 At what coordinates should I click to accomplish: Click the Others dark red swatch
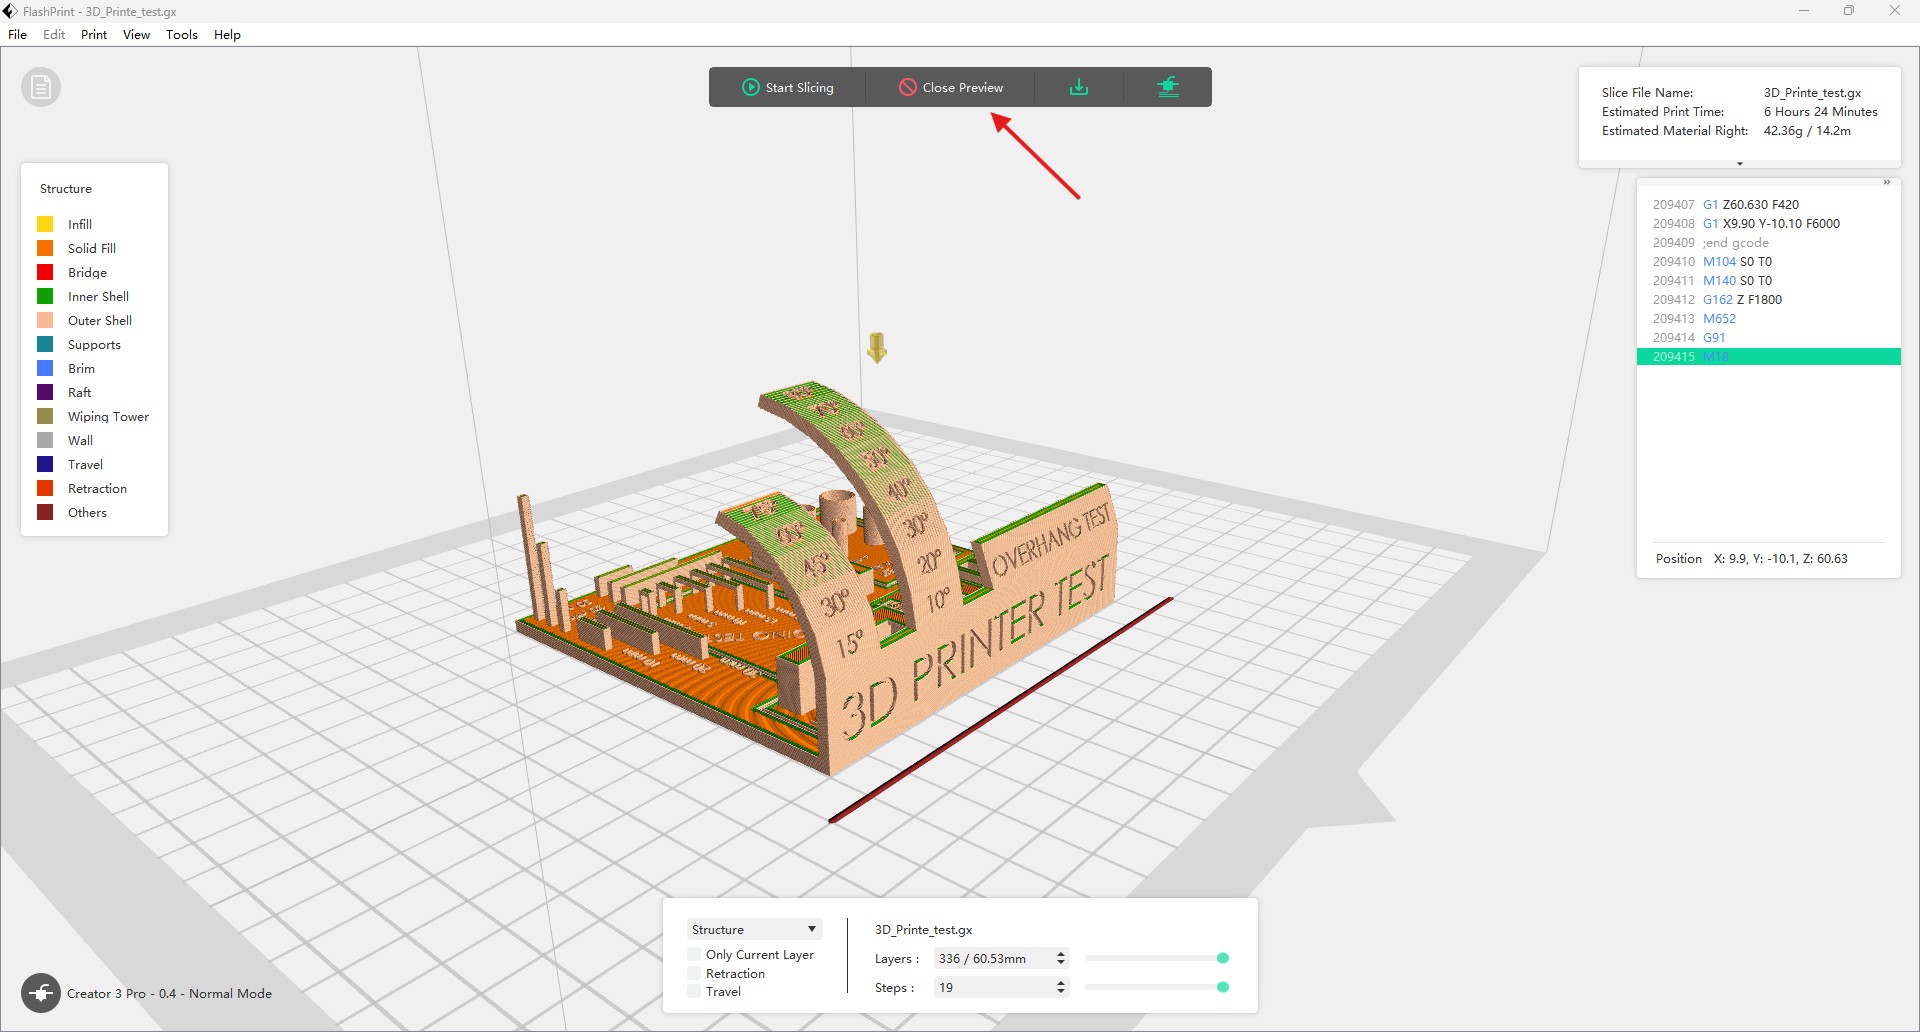(45, 512)
